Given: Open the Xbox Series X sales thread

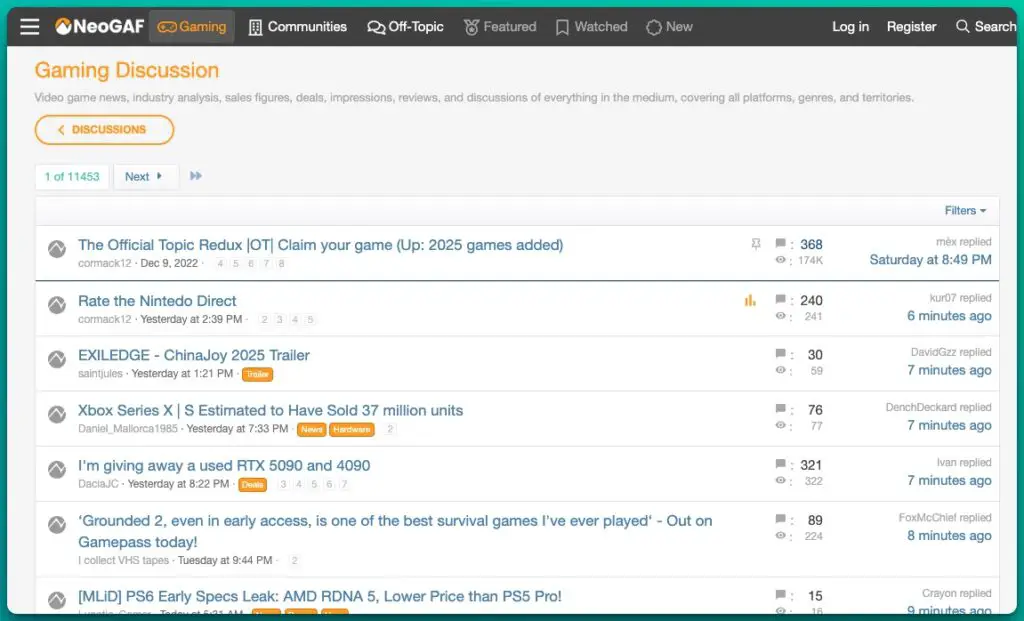Looking at the screenshot, I should (x=270, y=410).
